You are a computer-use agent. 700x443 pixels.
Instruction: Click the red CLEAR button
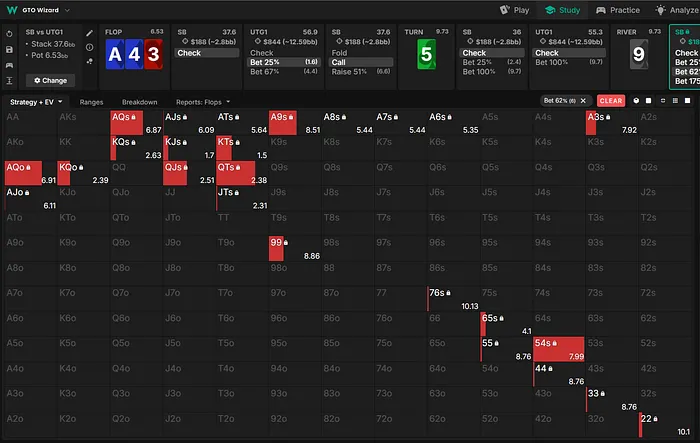click(x=611, y=101)
